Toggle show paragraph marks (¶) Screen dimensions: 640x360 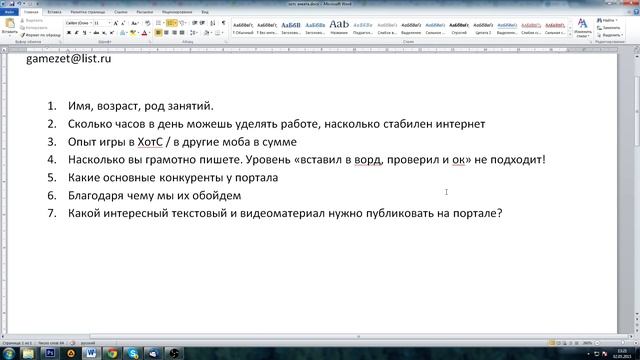(223, 23)
